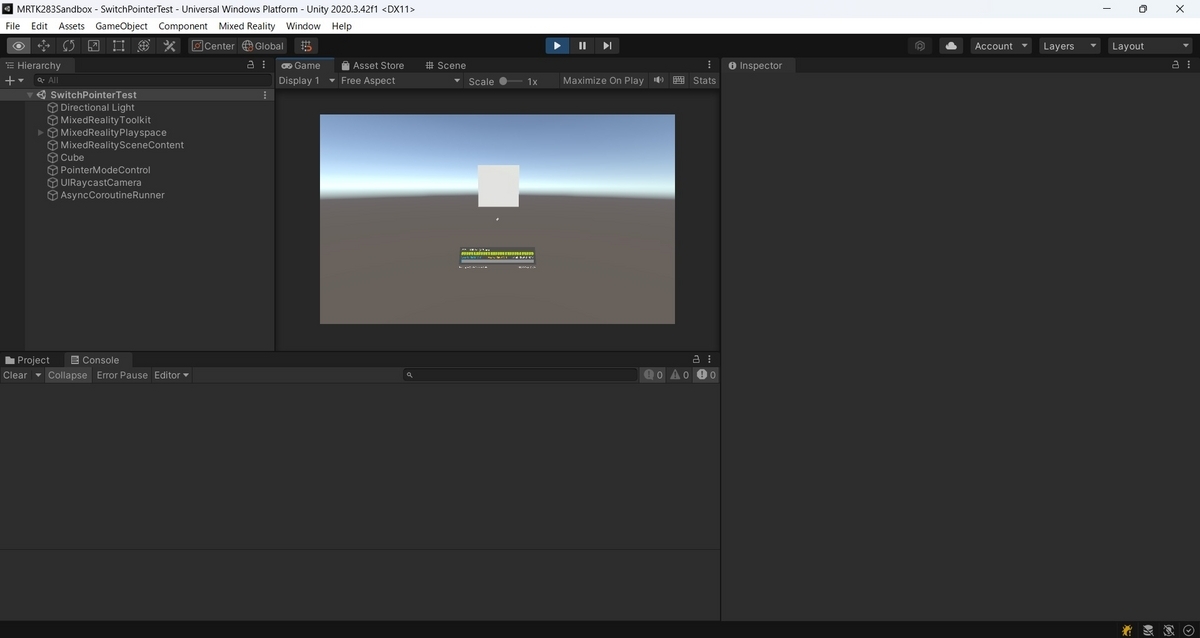Lock the Console panel
1200x638 pixels.
[696, 360]
